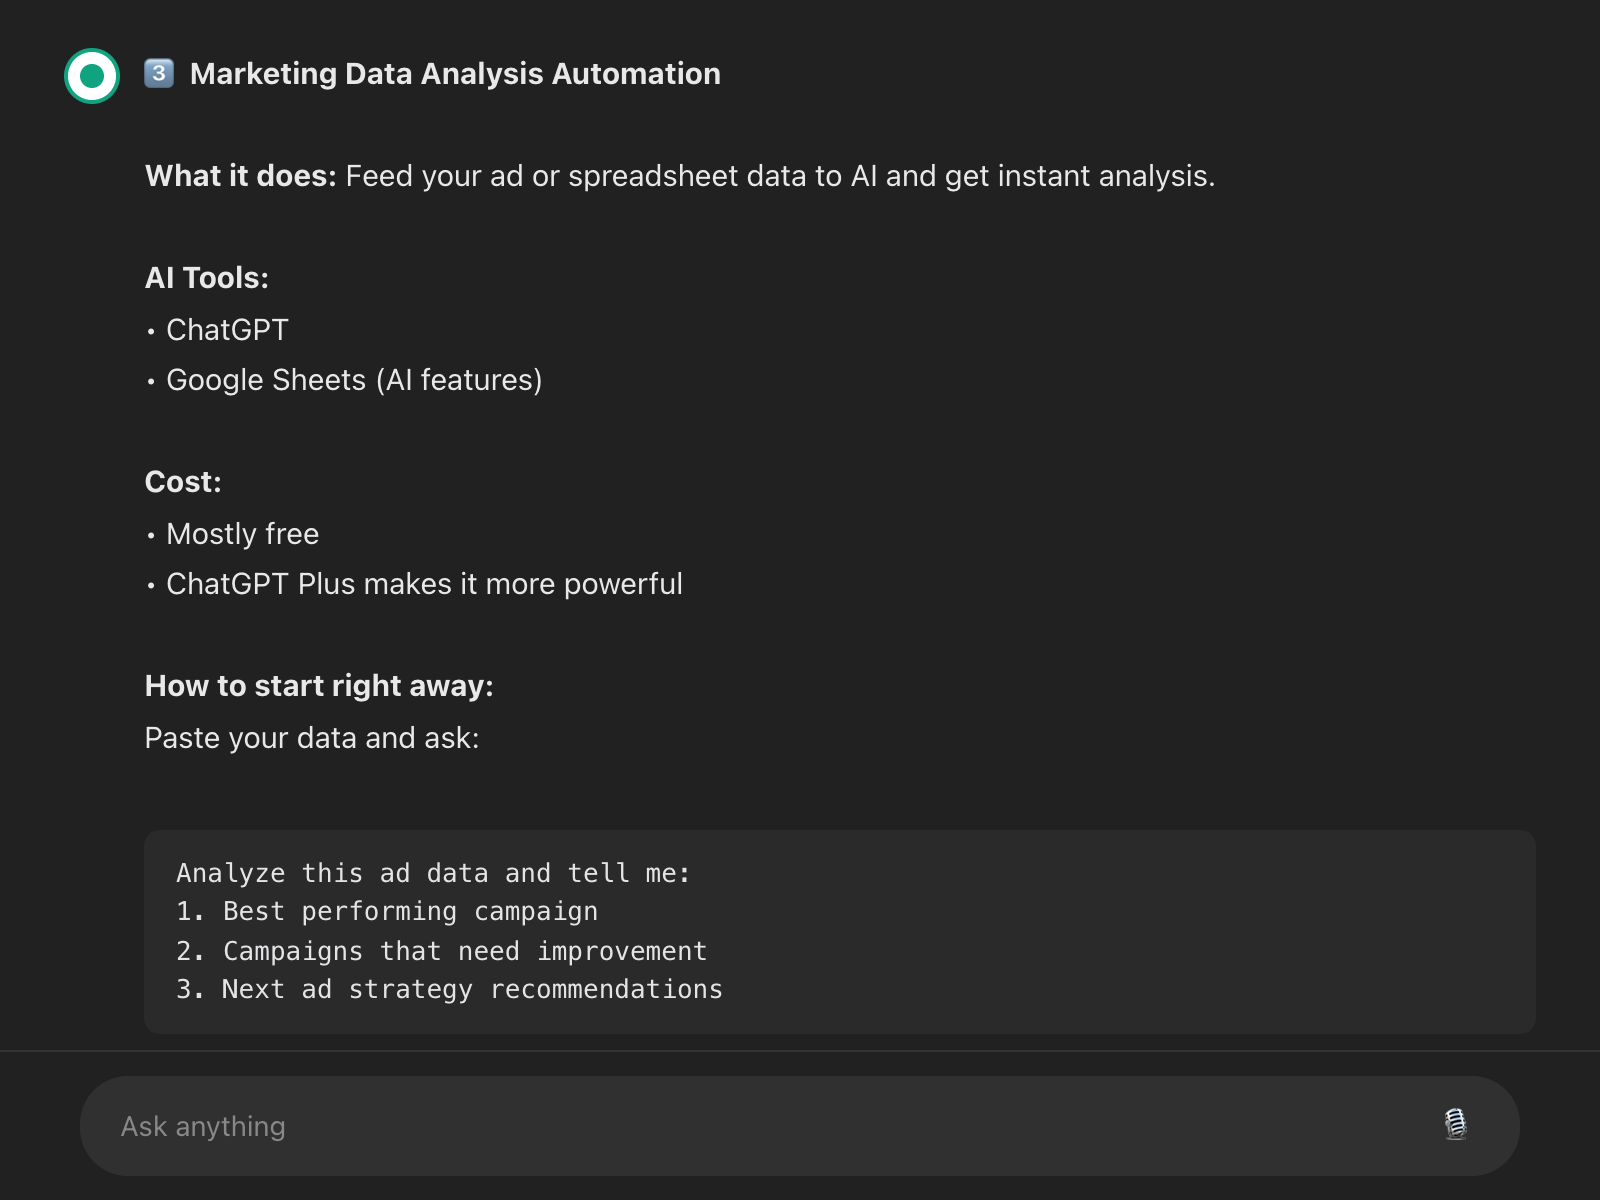
Task: Click the "Campaigns that need improvement" code line
Action: tap(464, 951)
